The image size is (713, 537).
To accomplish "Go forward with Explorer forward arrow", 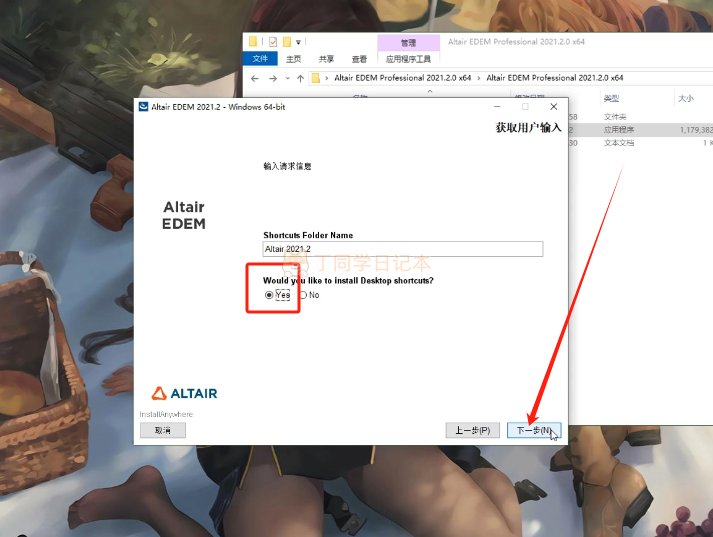I will click(273, 78).
